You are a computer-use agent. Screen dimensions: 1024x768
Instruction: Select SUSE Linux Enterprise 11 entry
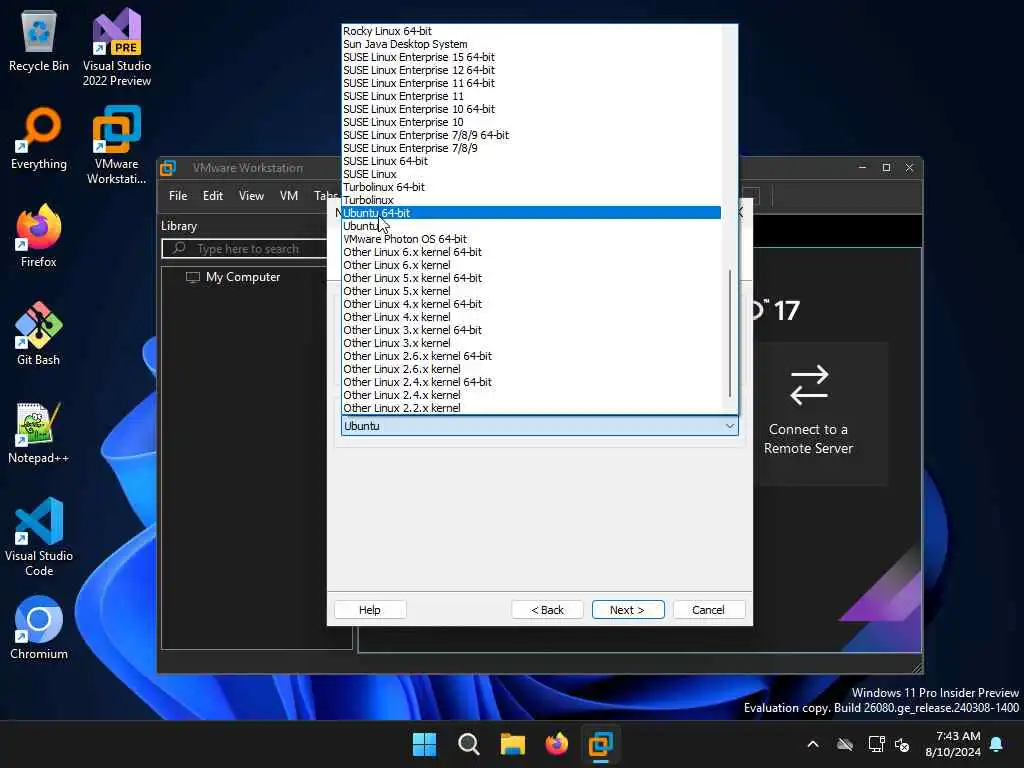point(531,96)
